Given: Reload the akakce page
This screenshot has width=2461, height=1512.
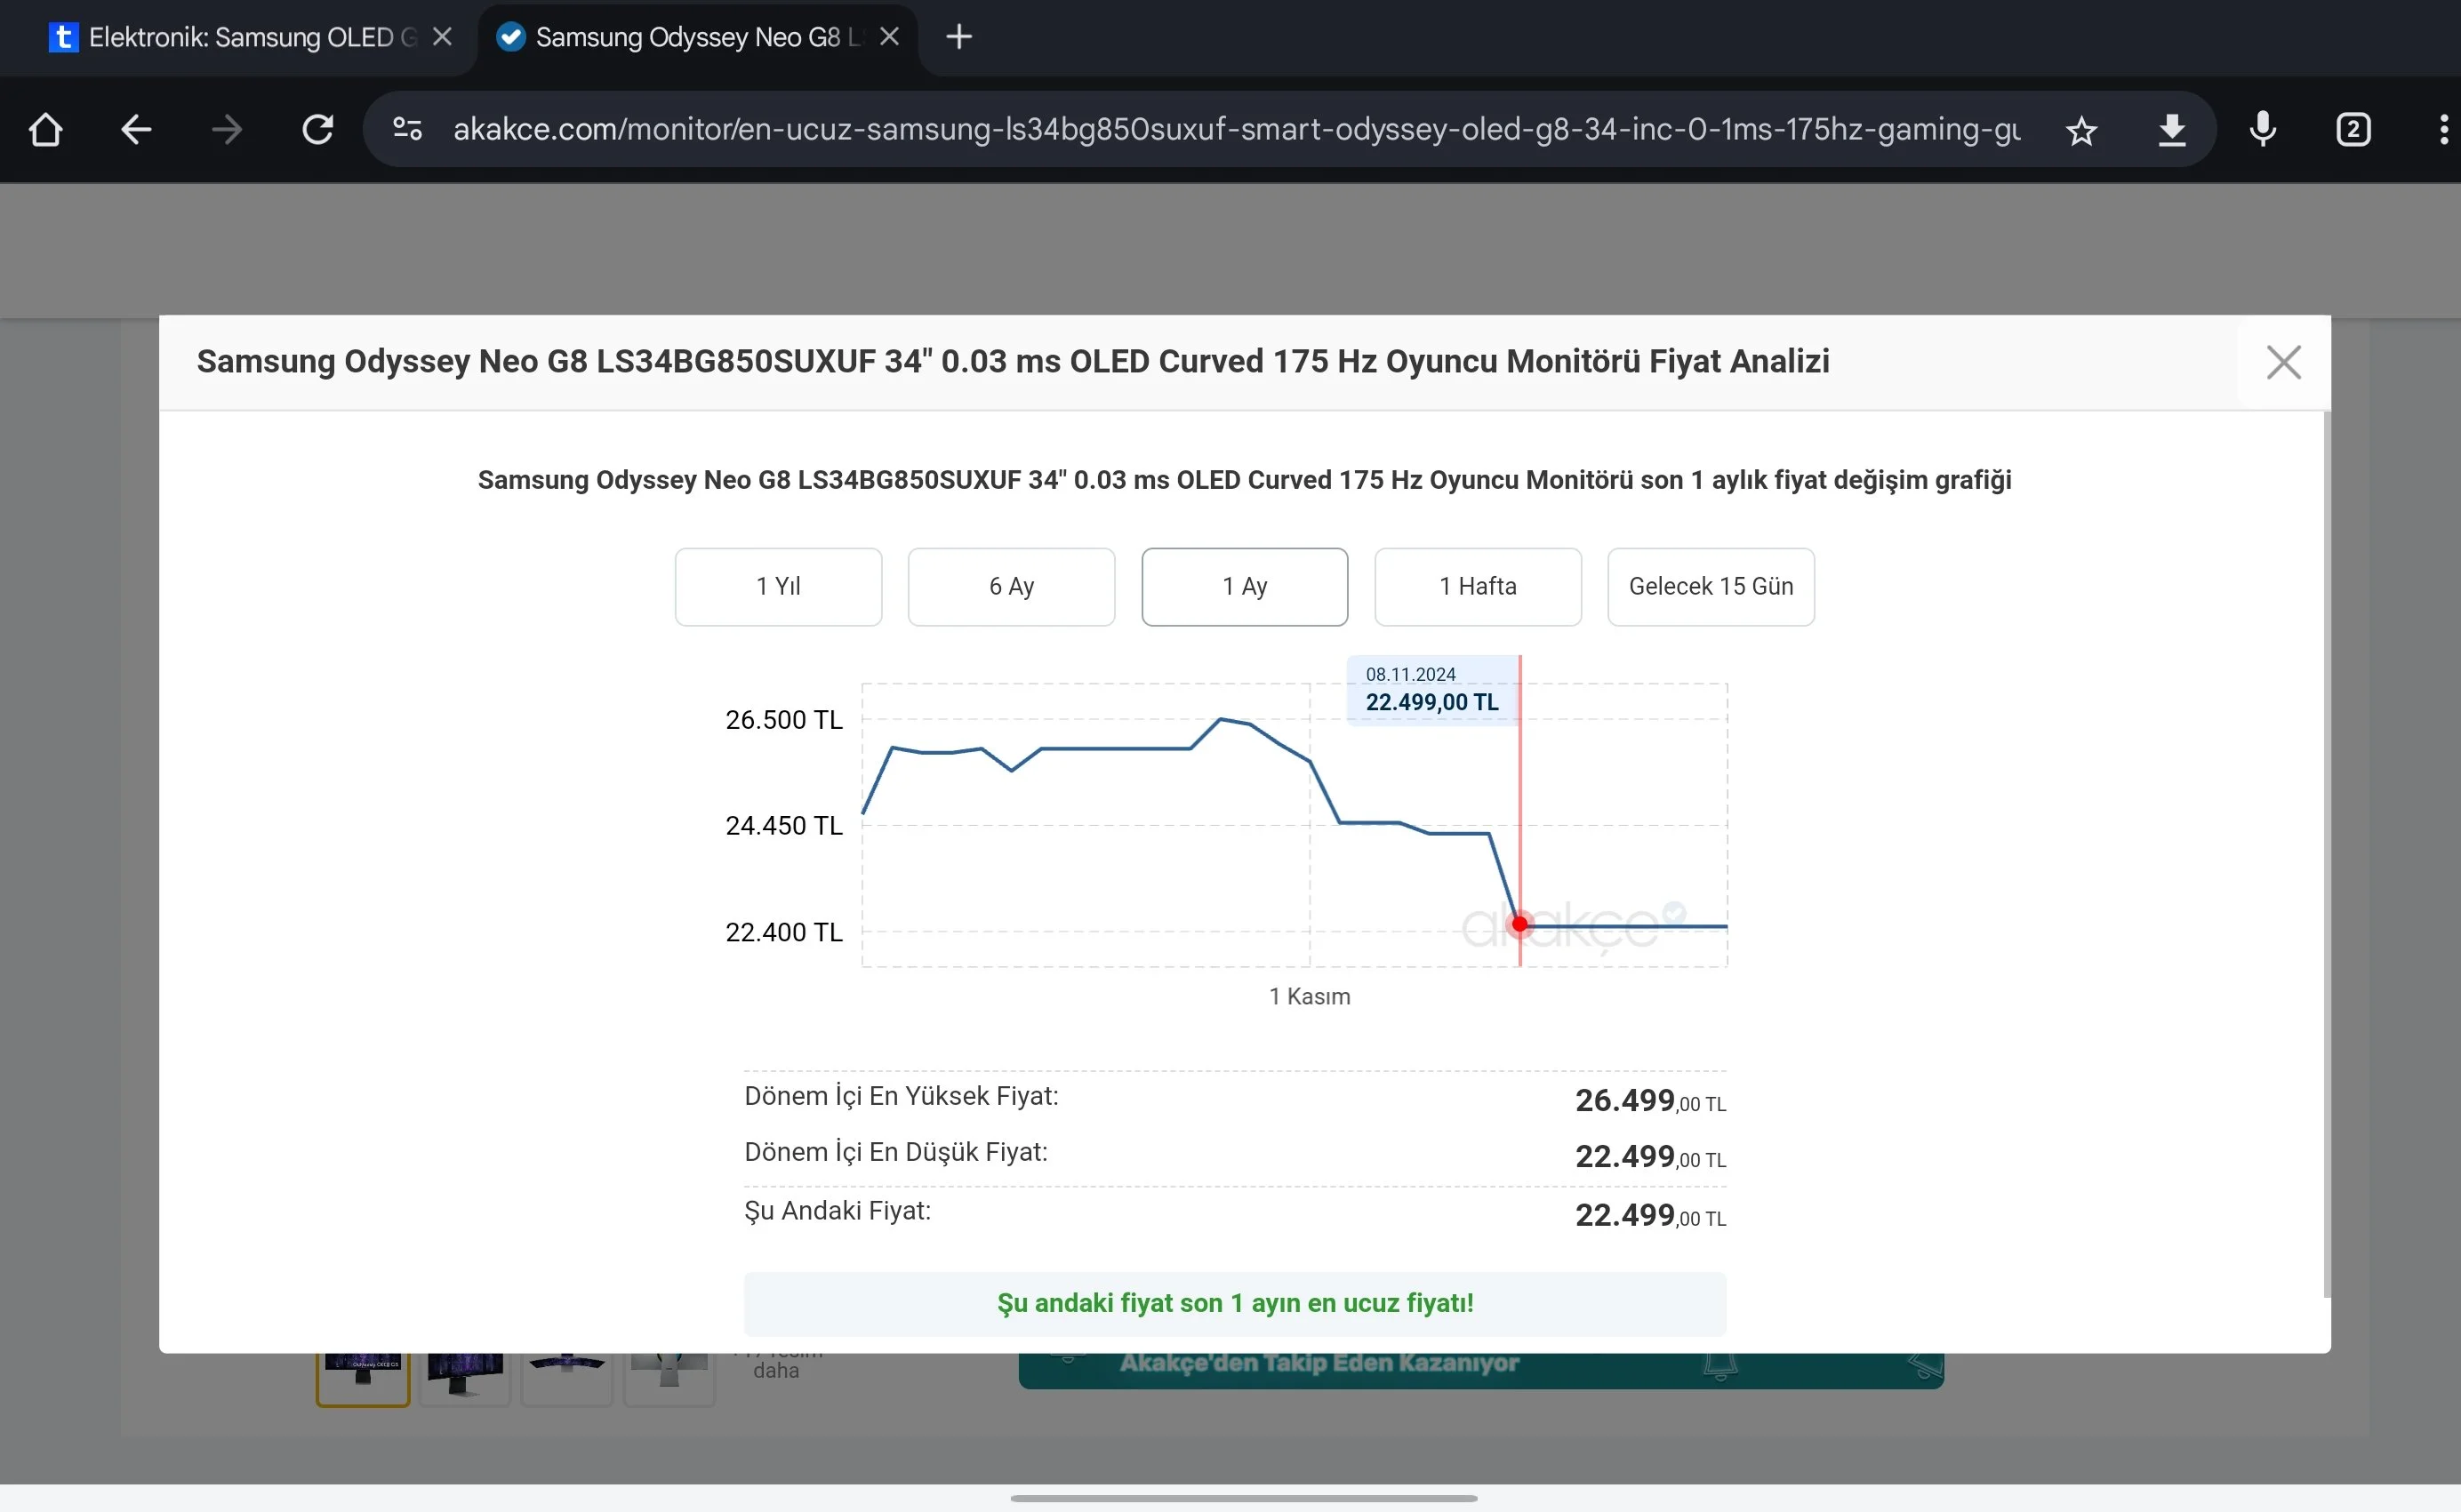Looking at the screenshot, I should (x=318, y=130).
